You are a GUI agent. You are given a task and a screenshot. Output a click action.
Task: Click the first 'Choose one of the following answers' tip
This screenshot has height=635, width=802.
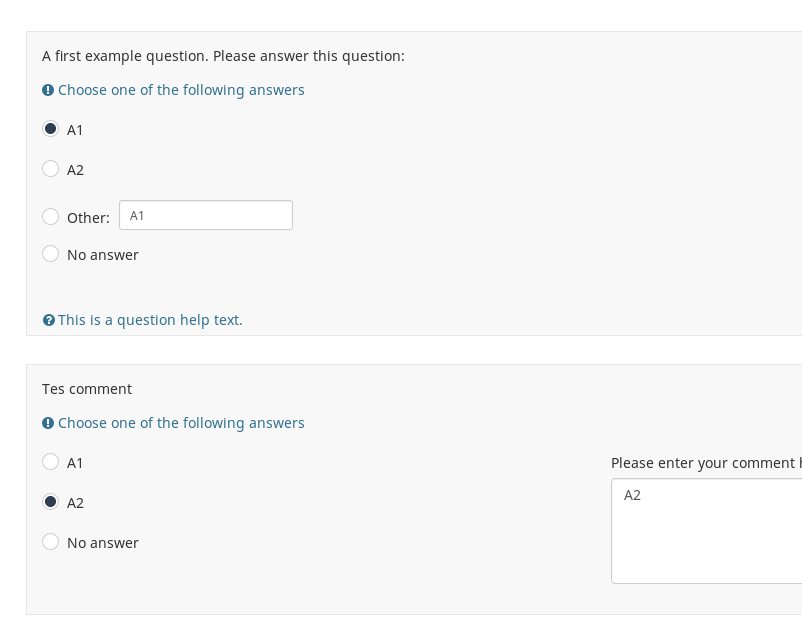(181, 90)
